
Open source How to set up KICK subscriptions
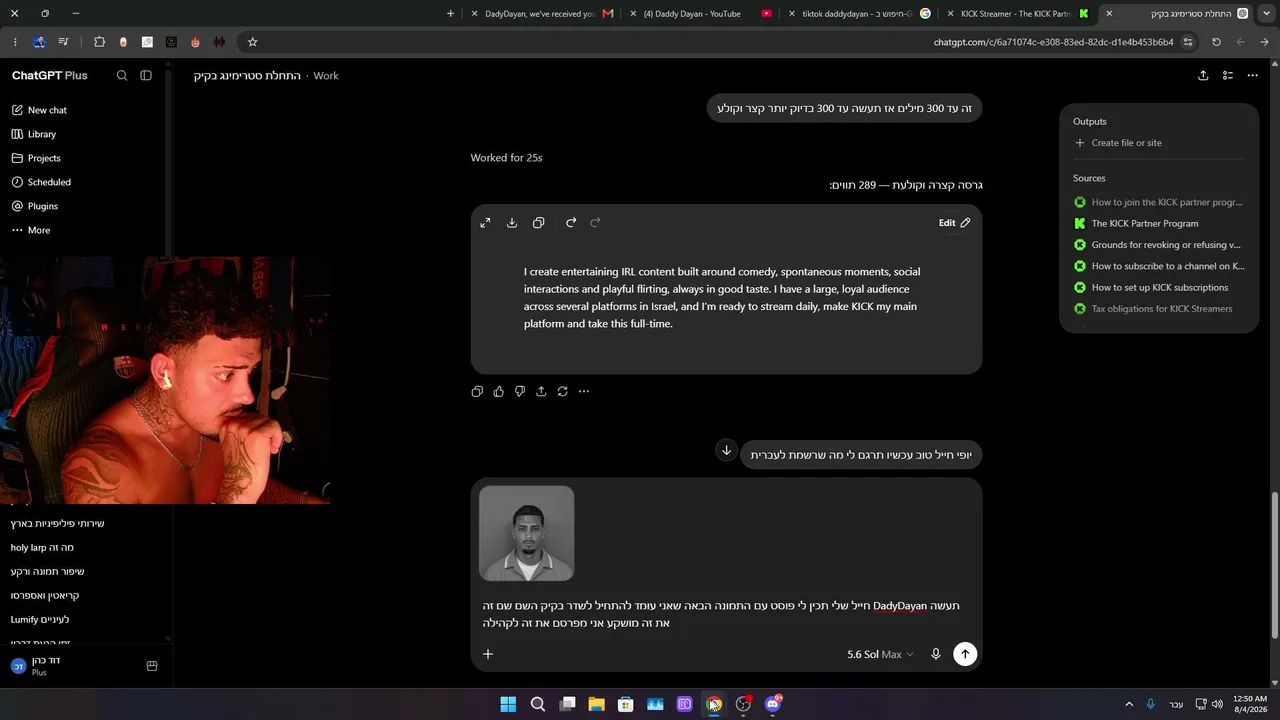click(1151, 288)
